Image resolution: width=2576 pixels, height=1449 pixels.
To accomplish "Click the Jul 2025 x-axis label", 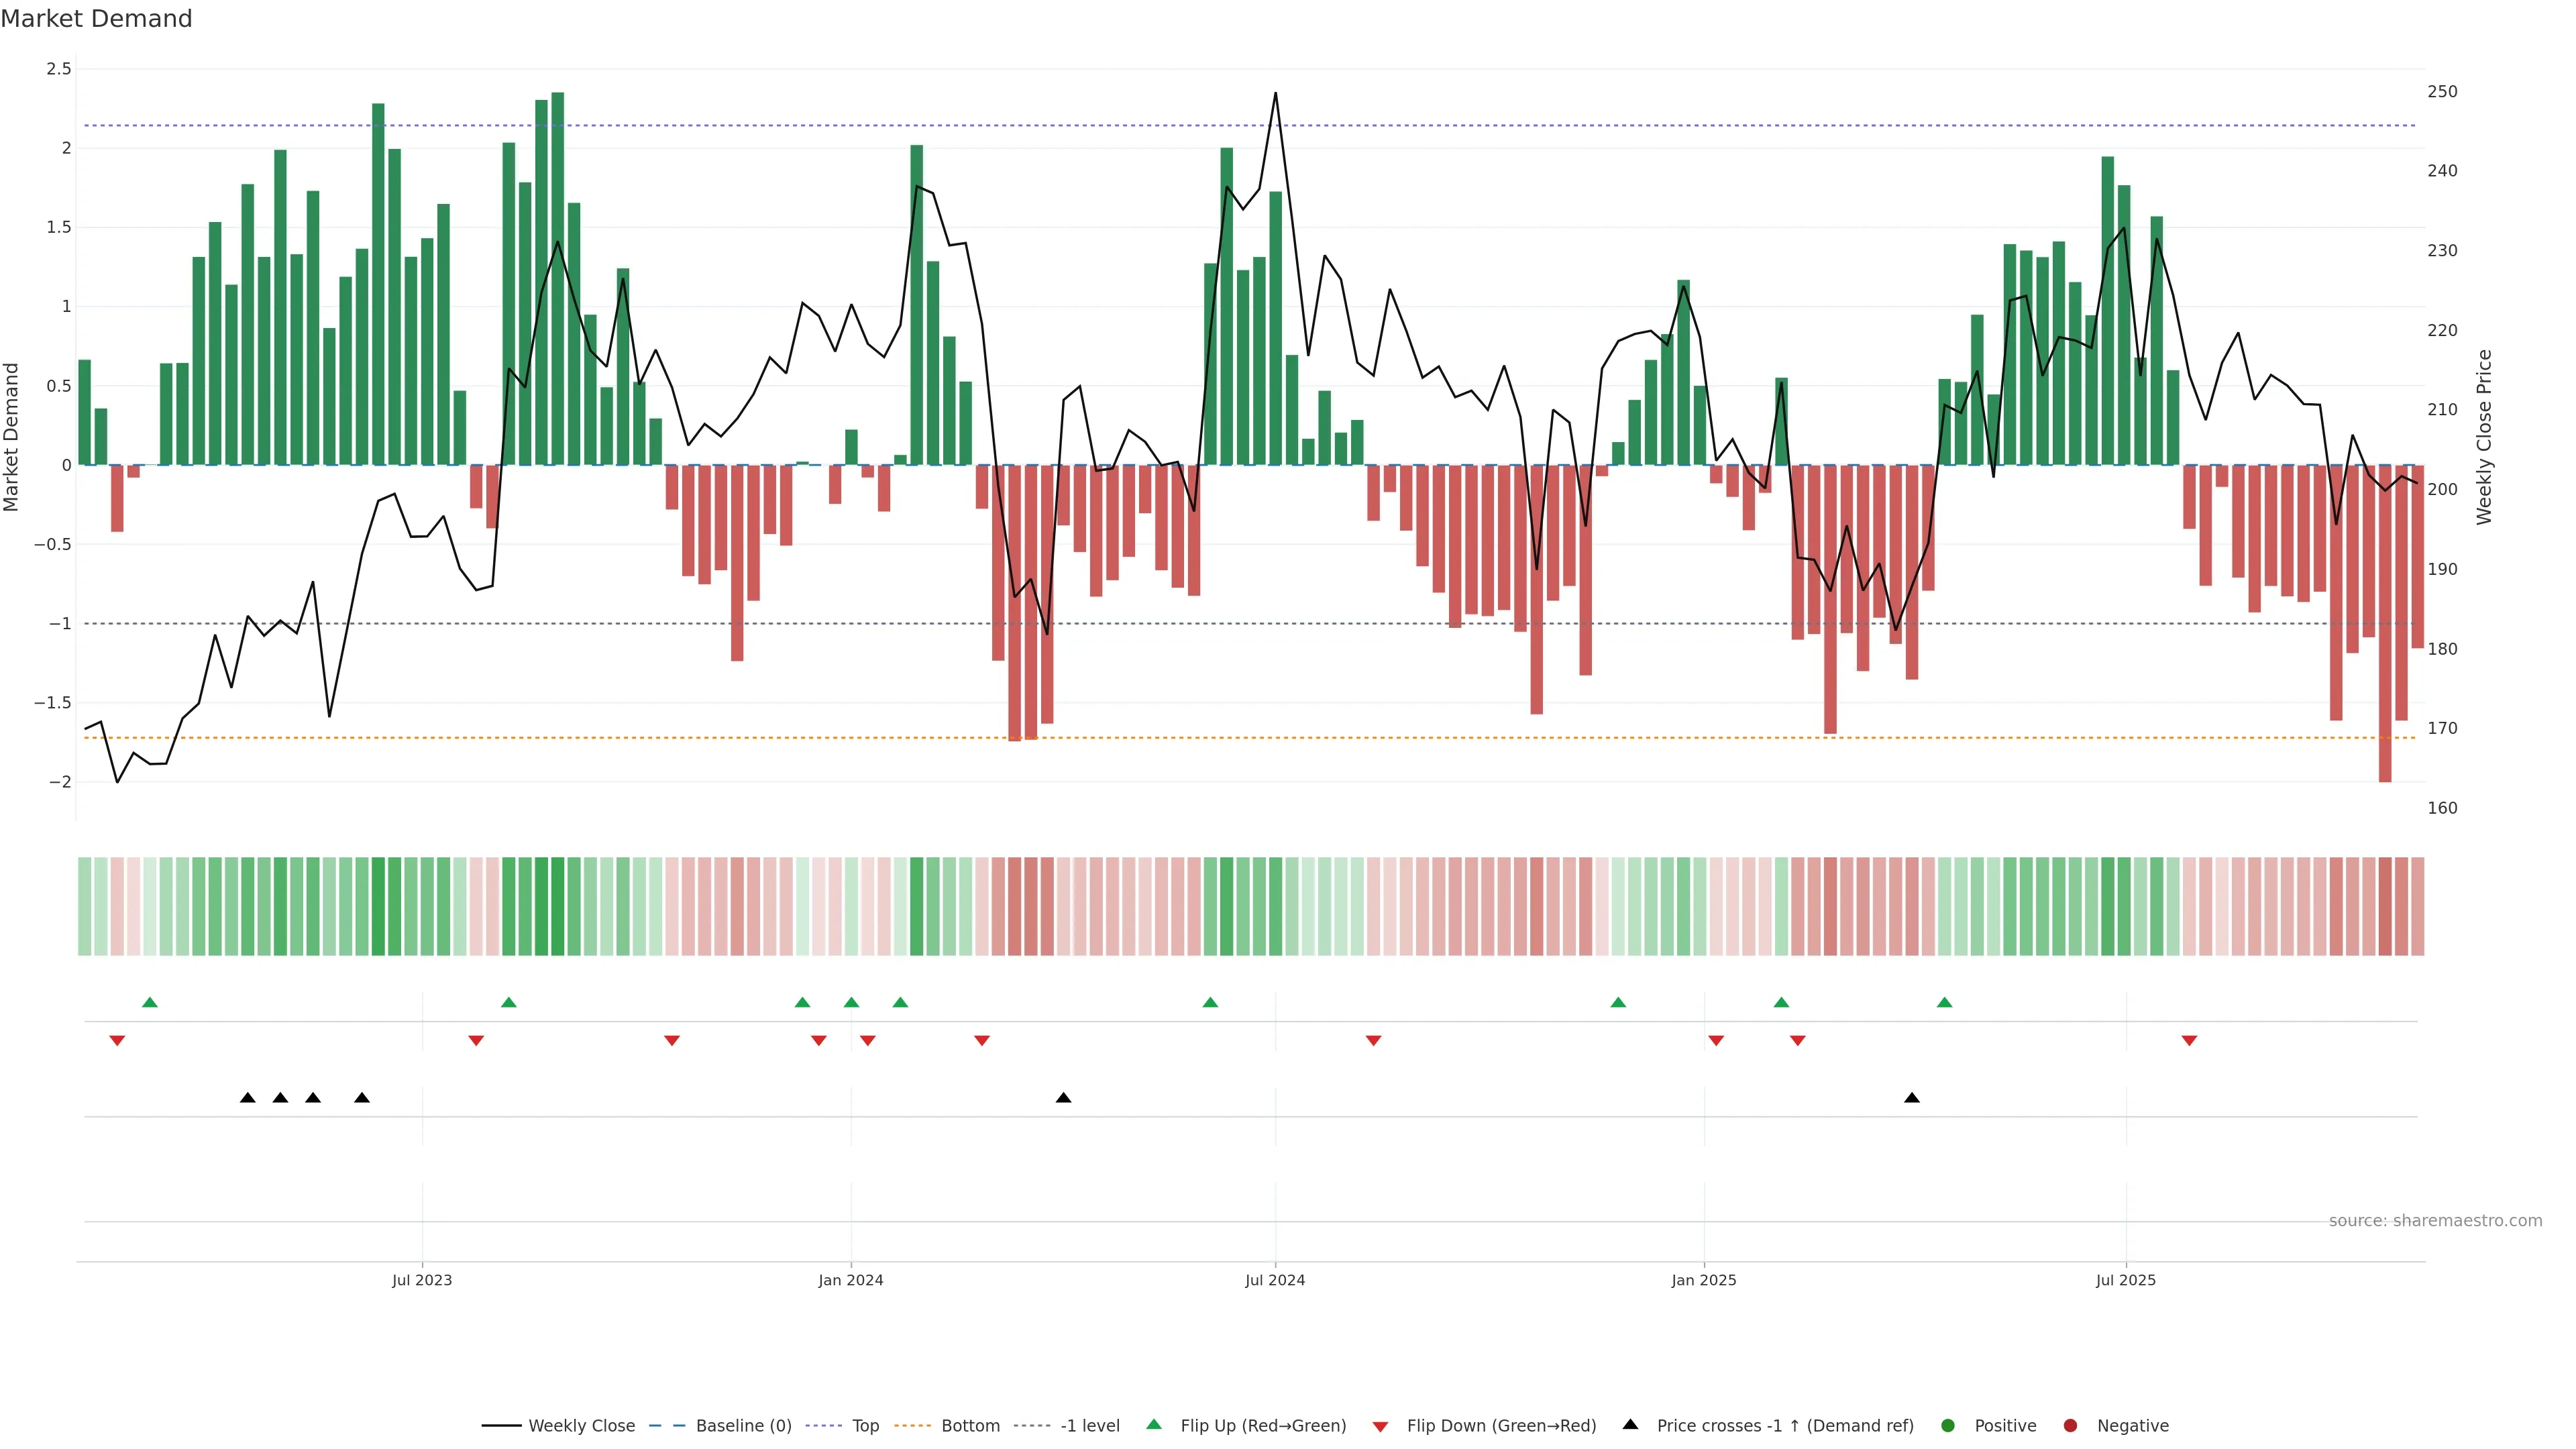I will 2126,1280.
